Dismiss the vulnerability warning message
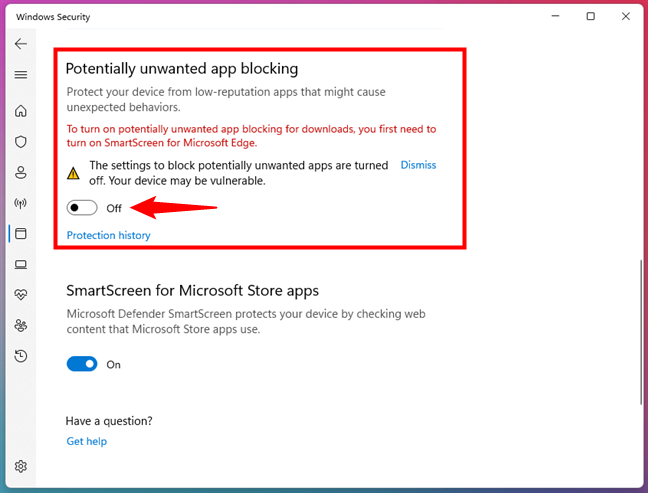 [x=418, y=165]
